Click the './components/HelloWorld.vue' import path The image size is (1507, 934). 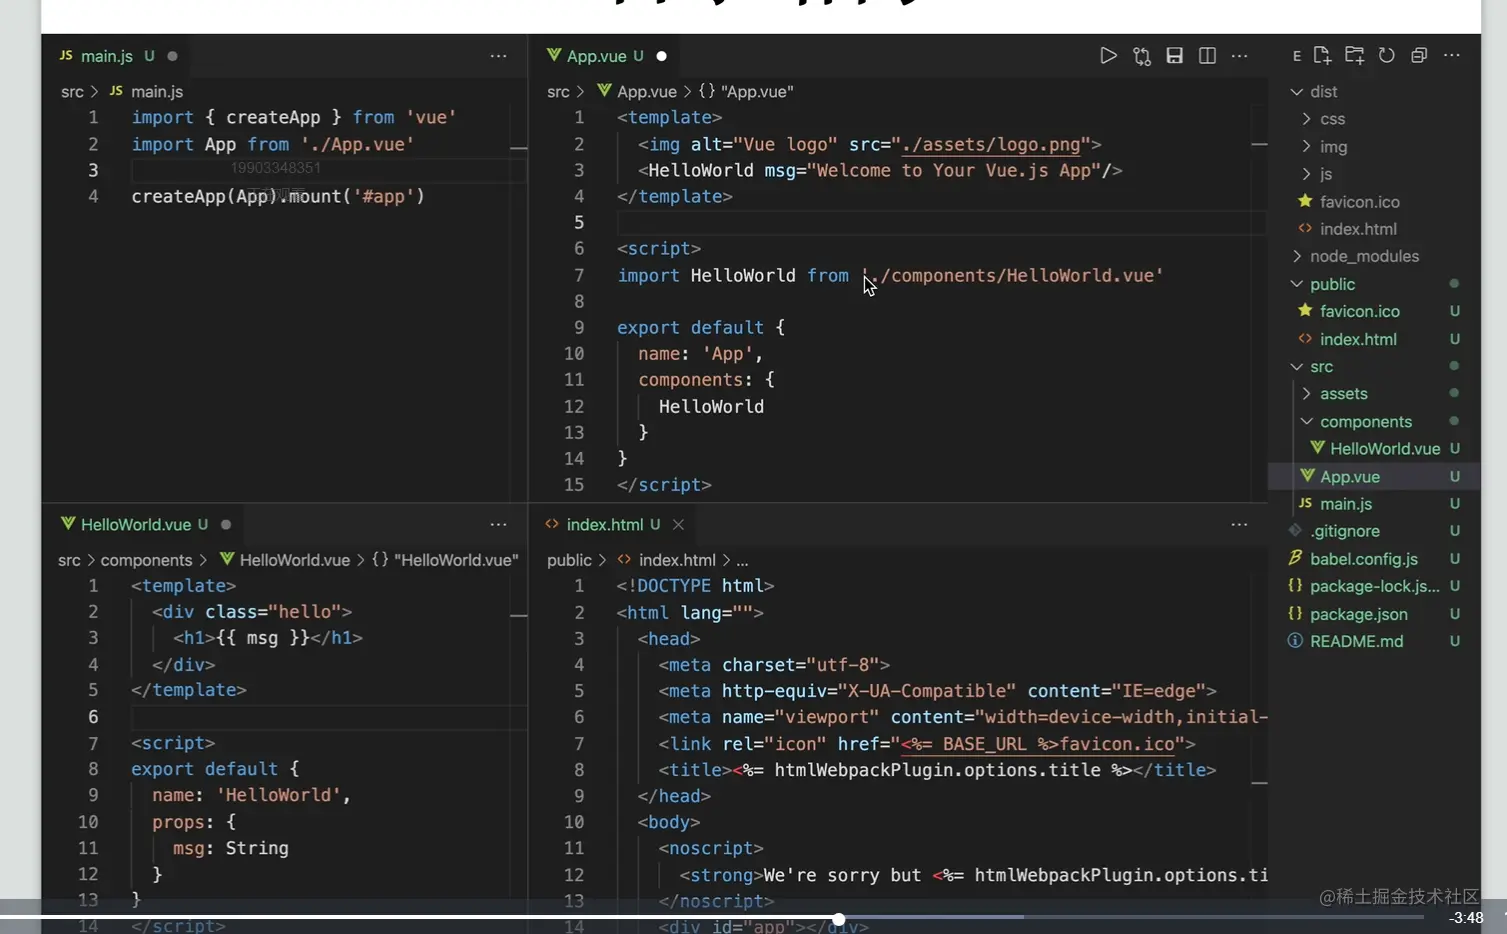click(x=1012, y=275)
